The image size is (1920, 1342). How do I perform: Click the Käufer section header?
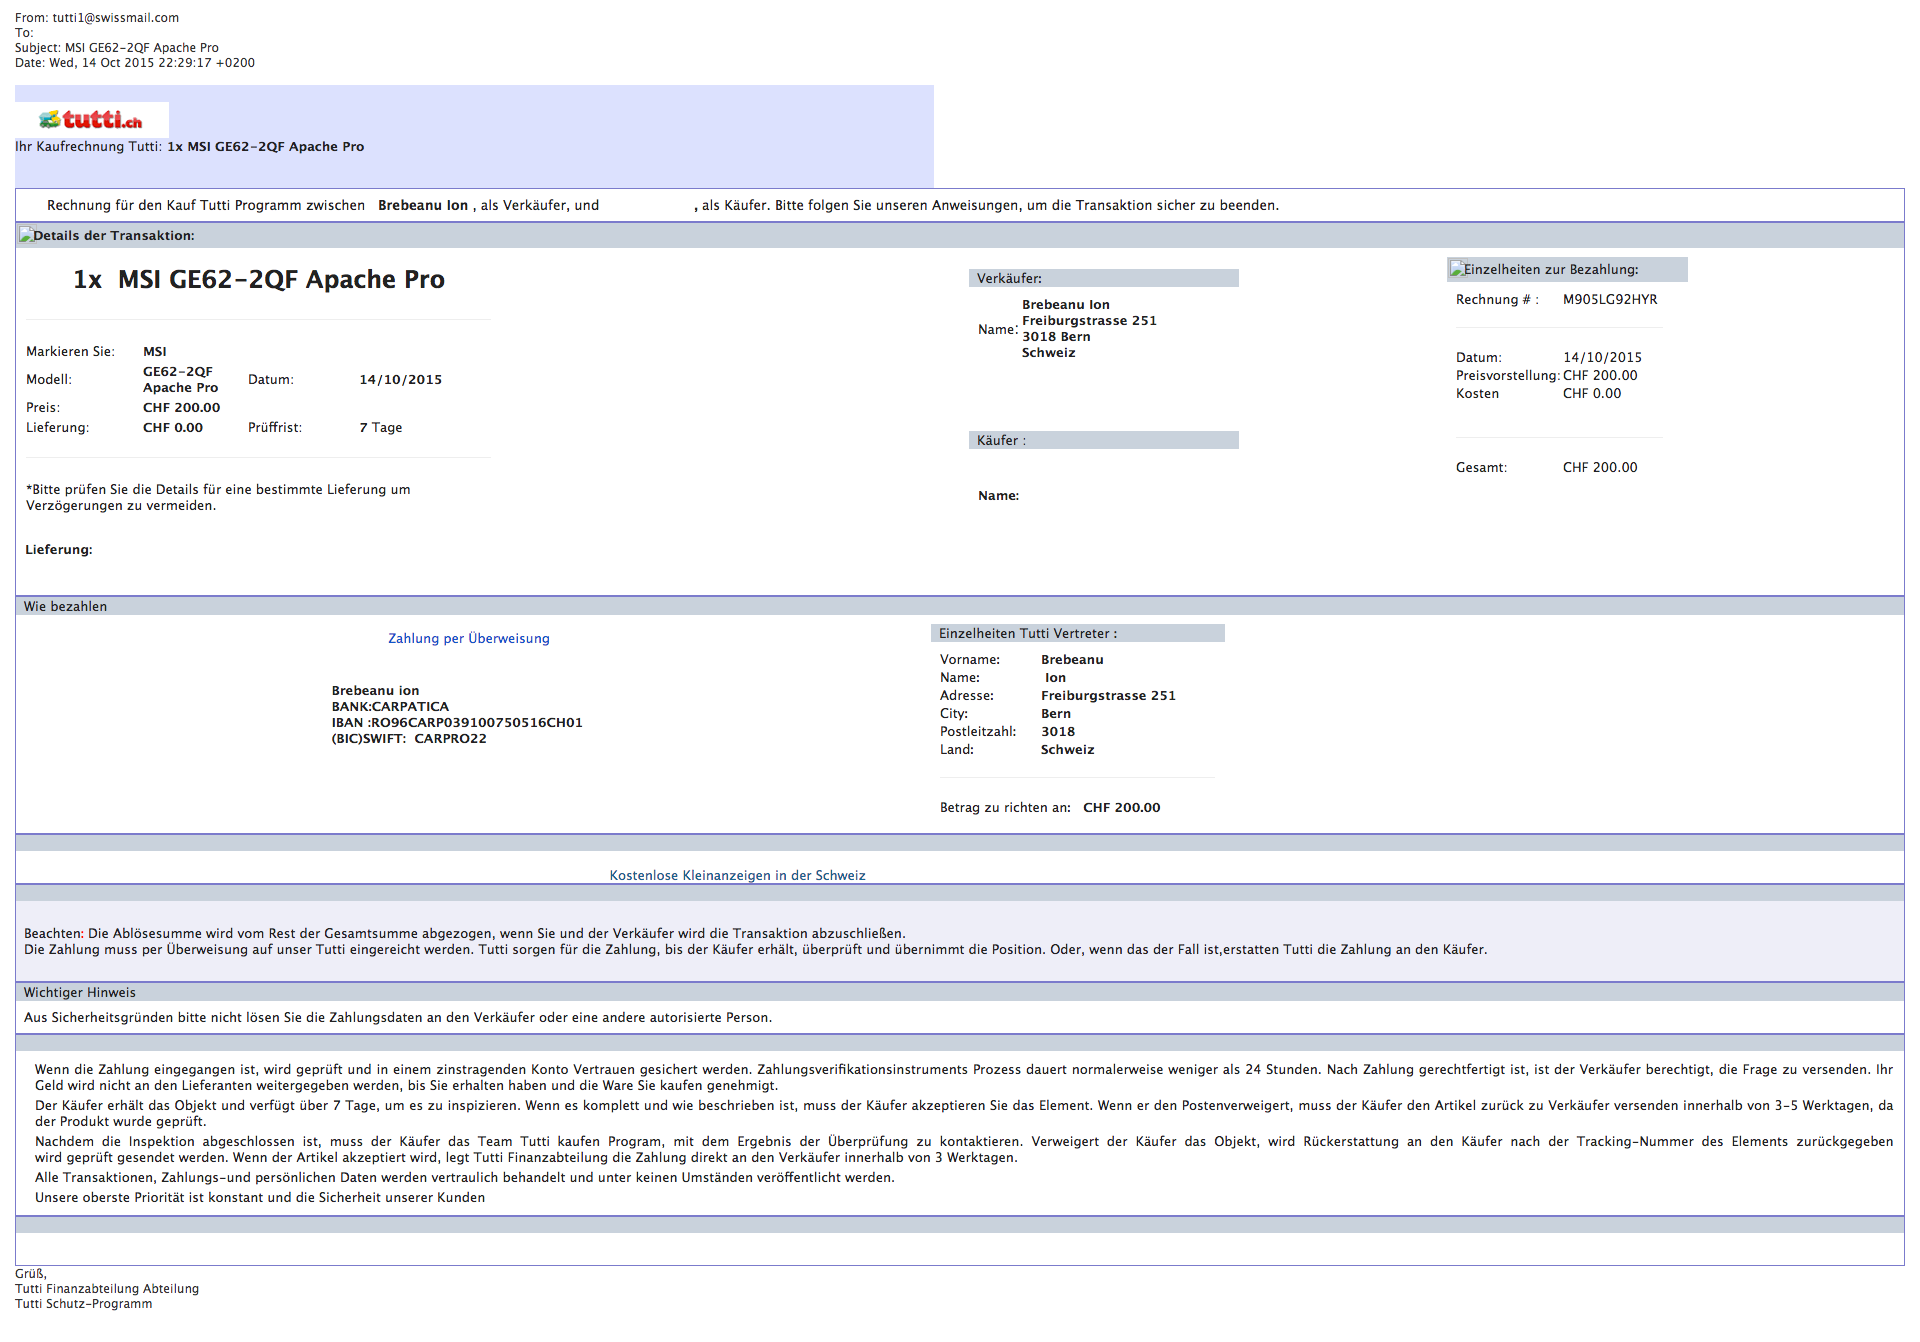point(1001,441)
